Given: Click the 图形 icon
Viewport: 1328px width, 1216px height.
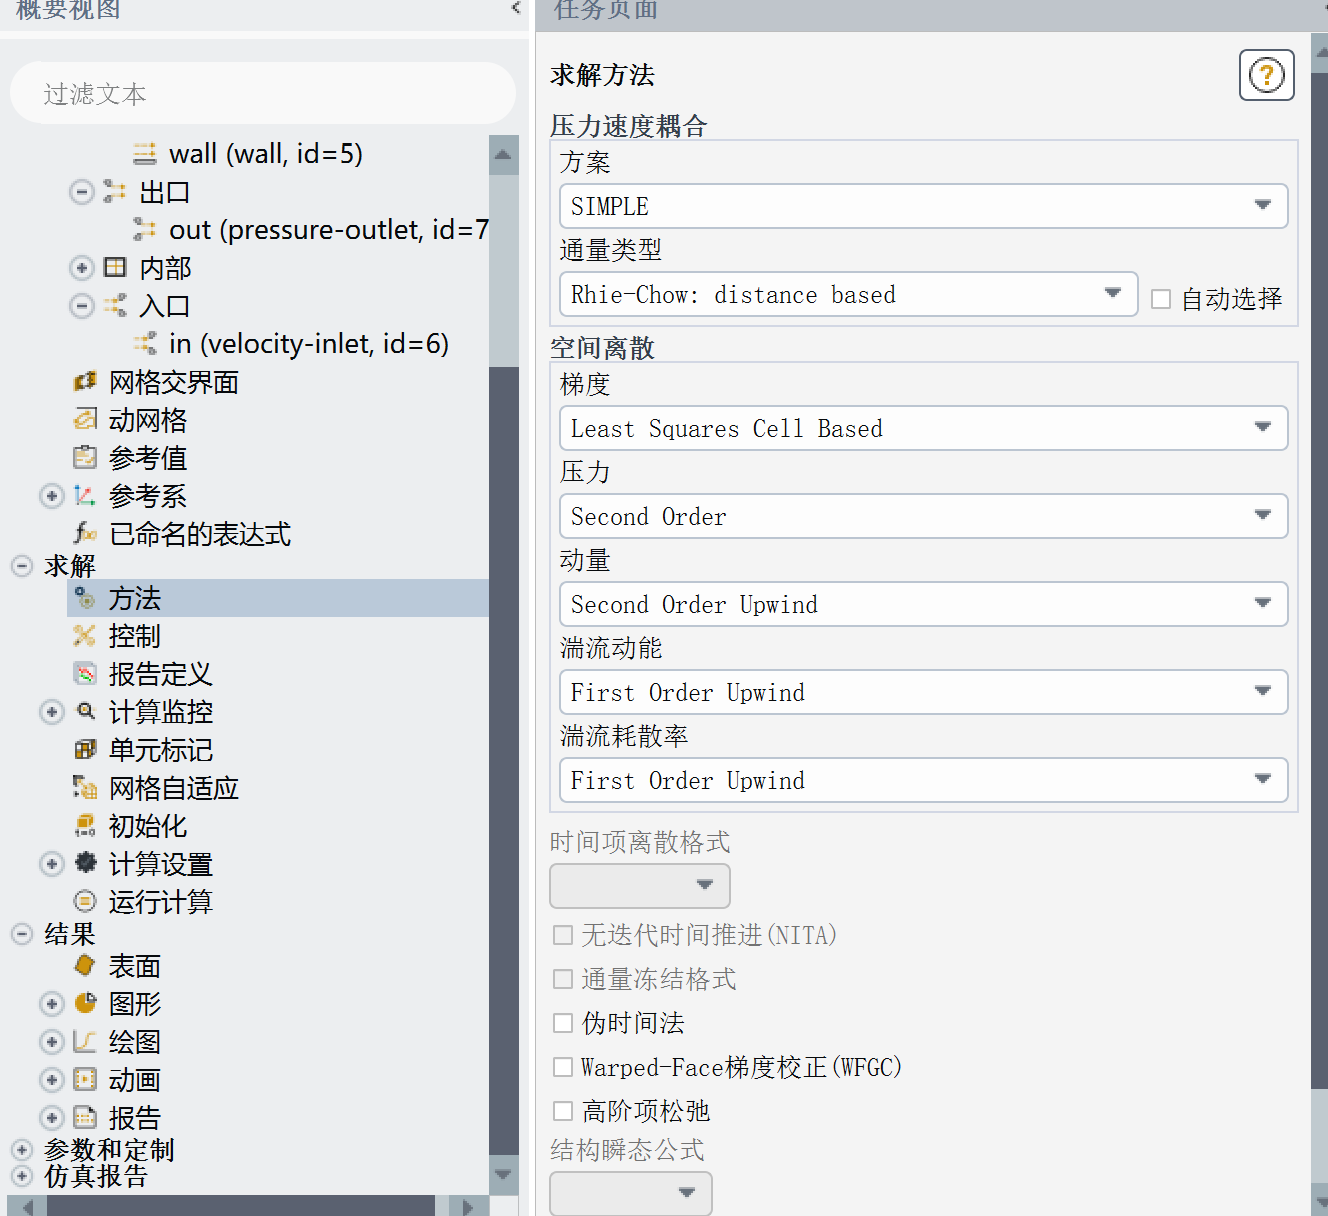Looking at the screenshot, I should click(86, 1003).
